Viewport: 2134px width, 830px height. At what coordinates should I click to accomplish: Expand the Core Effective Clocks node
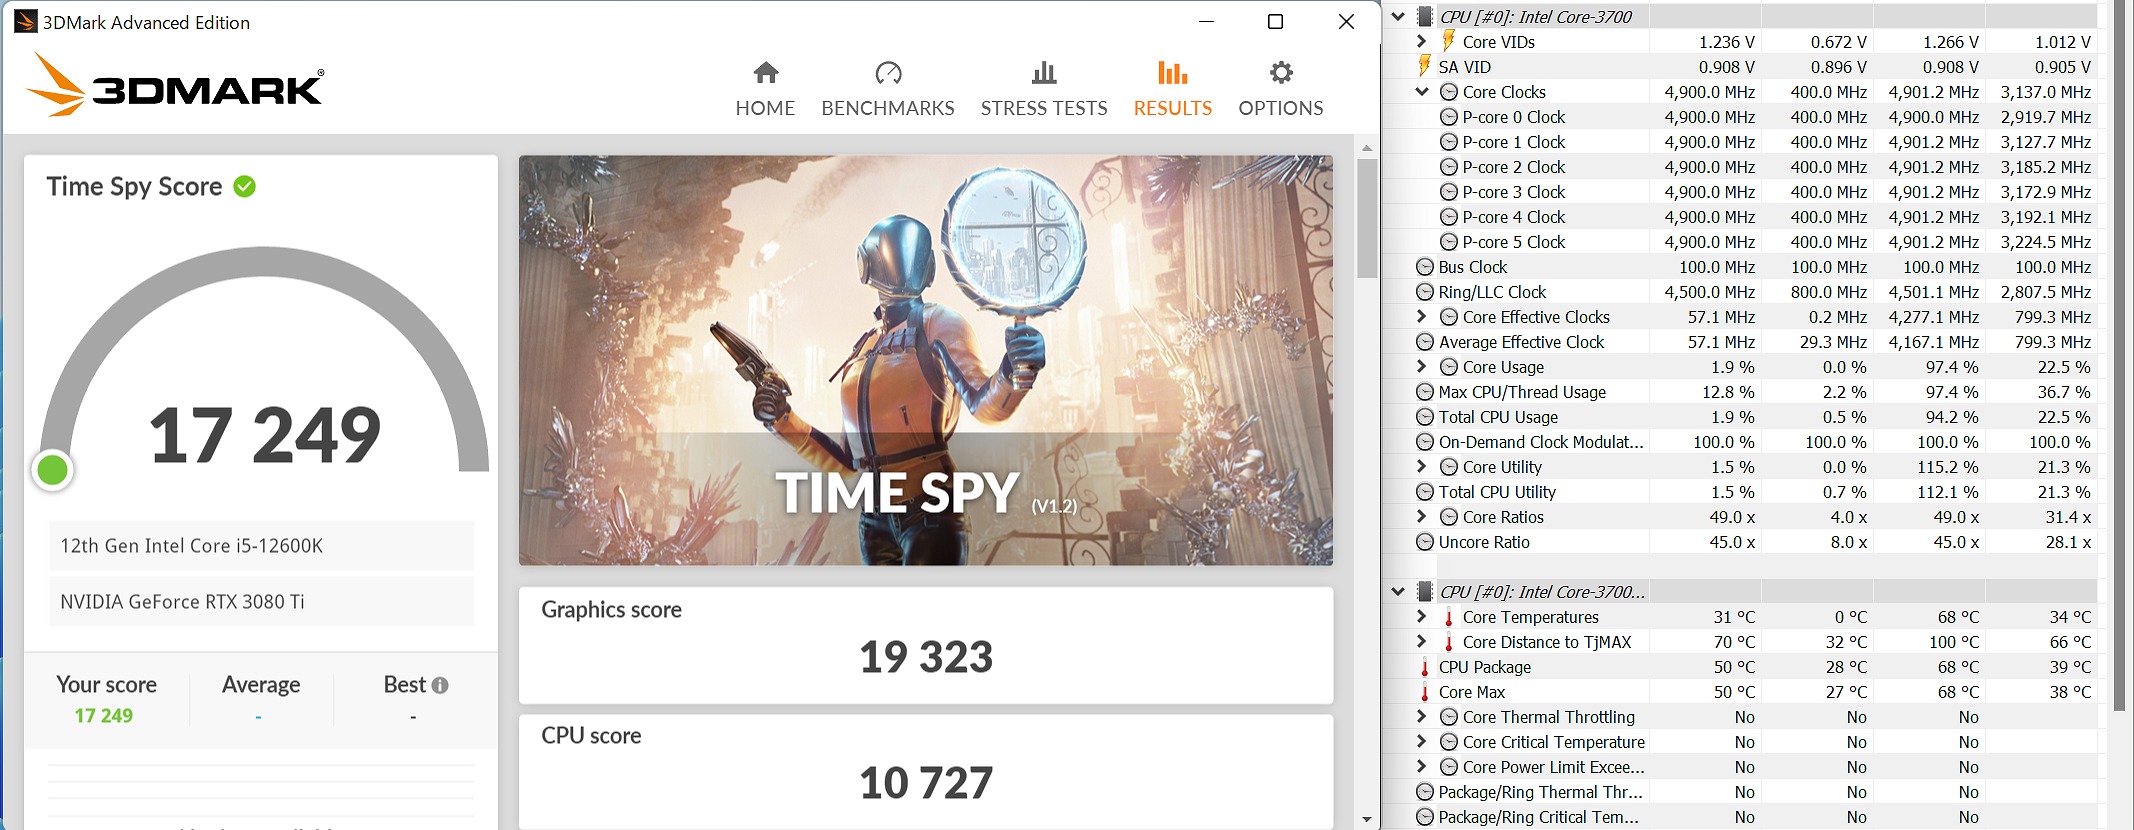[x=1422, y=317]
